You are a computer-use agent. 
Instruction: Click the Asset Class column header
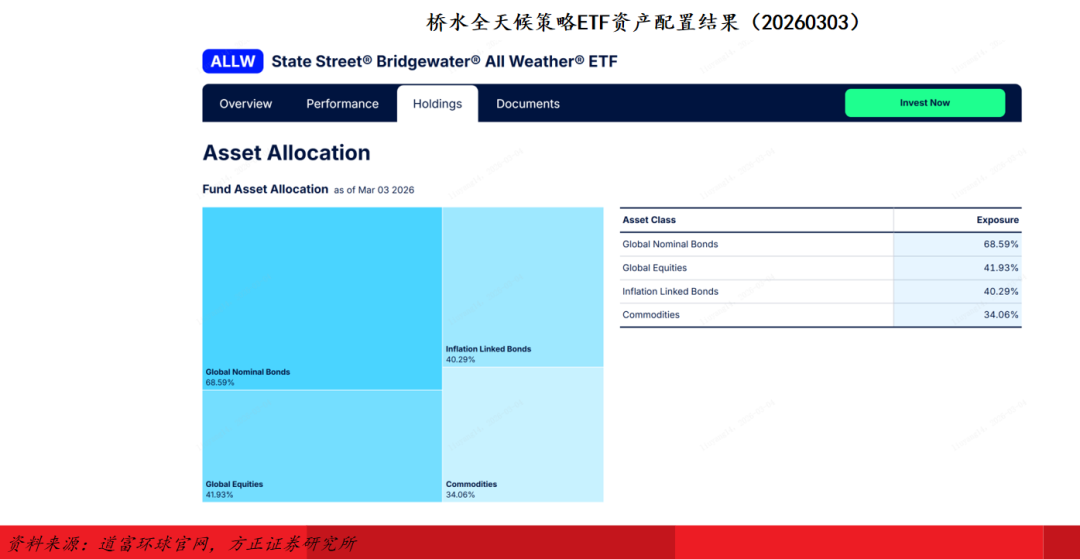[649, 220]
